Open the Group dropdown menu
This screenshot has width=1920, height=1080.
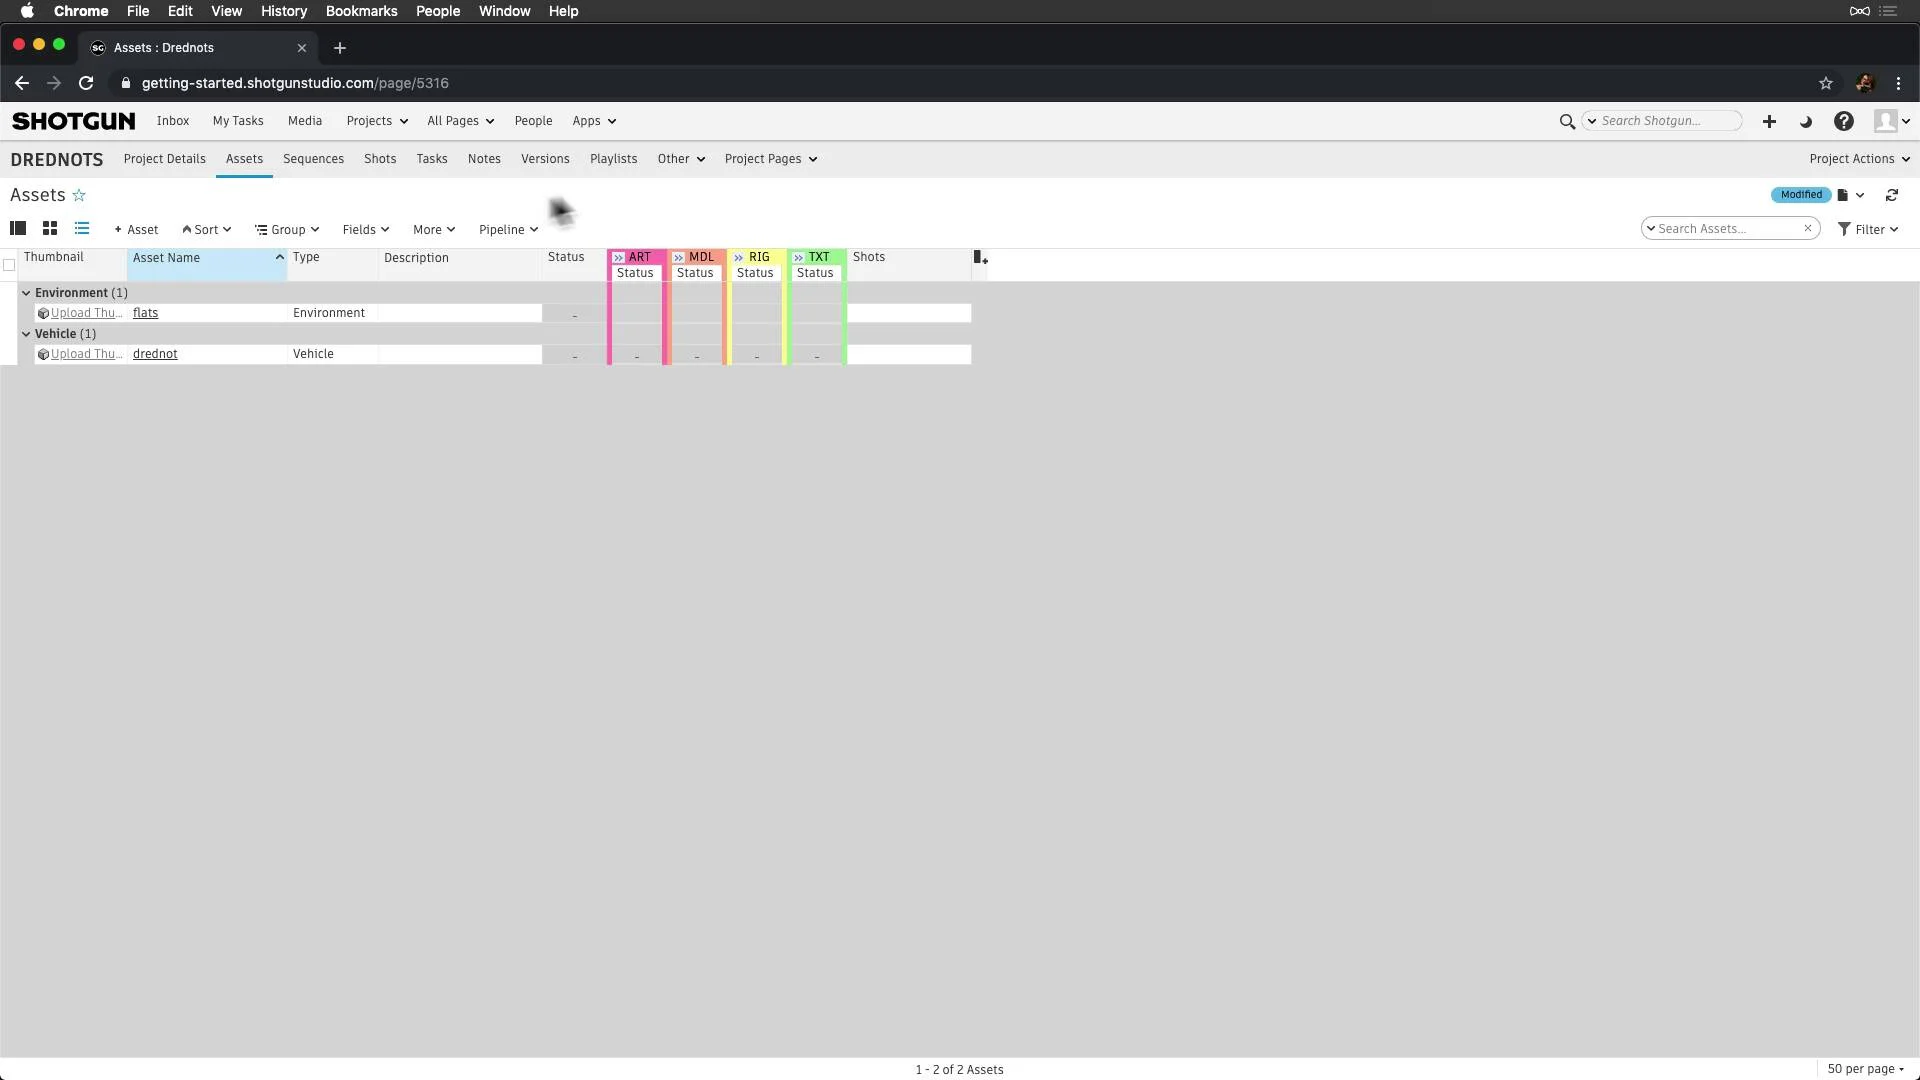[x=286, y=228]
